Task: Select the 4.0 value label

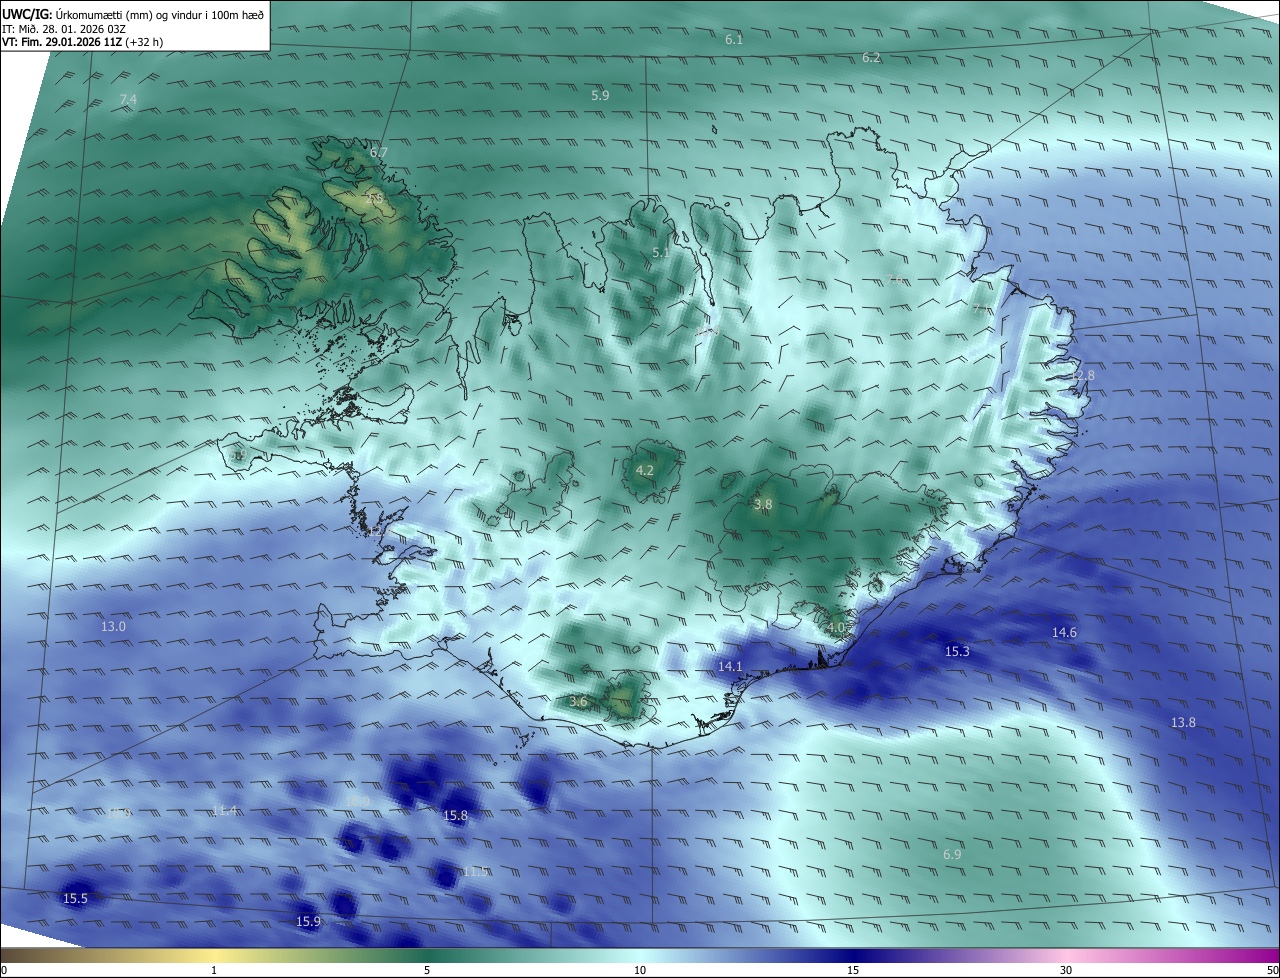Action: (836, 627)
